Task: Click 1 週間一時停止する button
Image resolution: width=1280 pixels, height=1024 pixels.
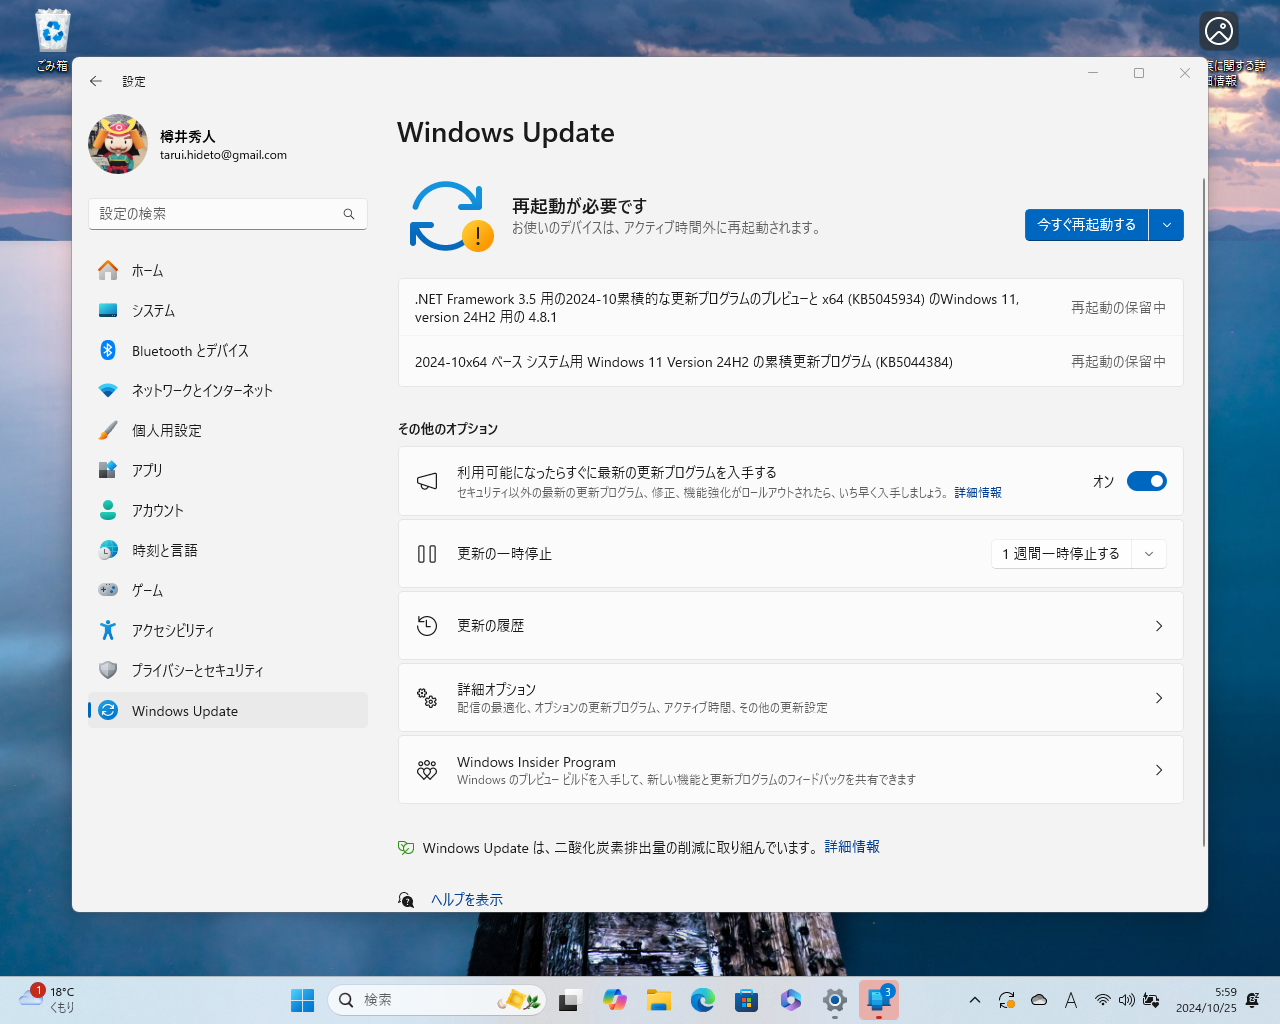Action: 1061,553
